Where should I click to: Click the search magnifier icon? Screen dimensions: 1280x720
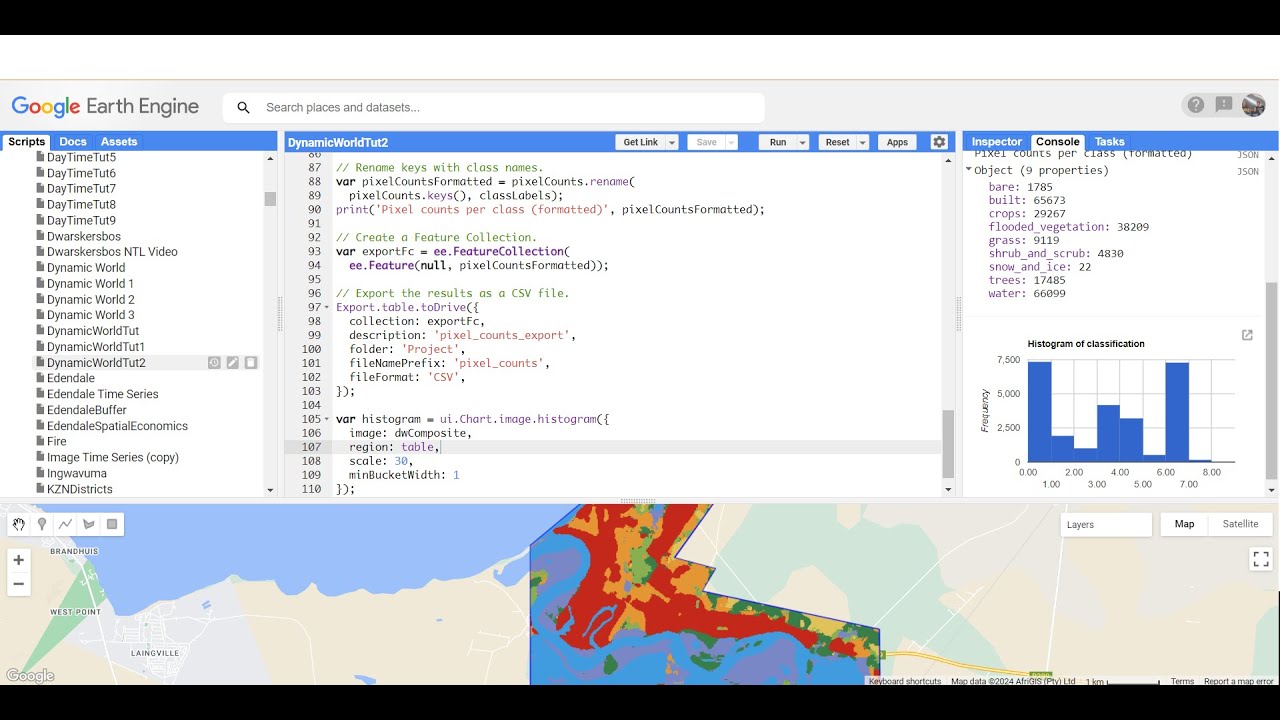(243, 107)
